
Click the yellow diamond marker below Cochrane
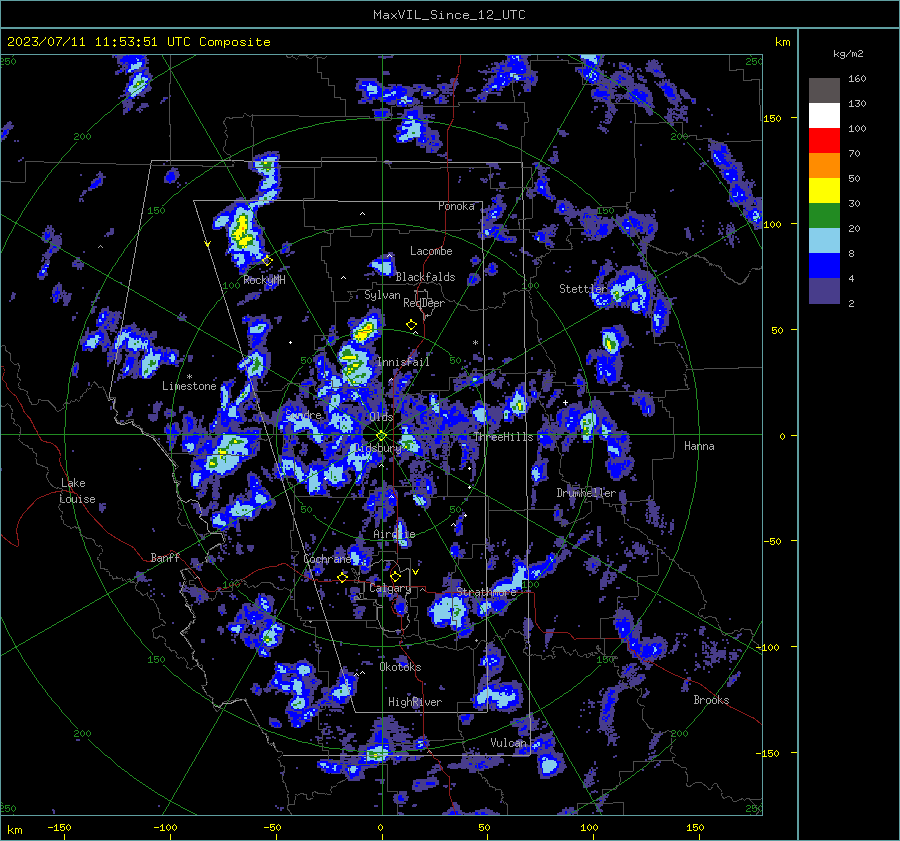click(x=342, y=577)
